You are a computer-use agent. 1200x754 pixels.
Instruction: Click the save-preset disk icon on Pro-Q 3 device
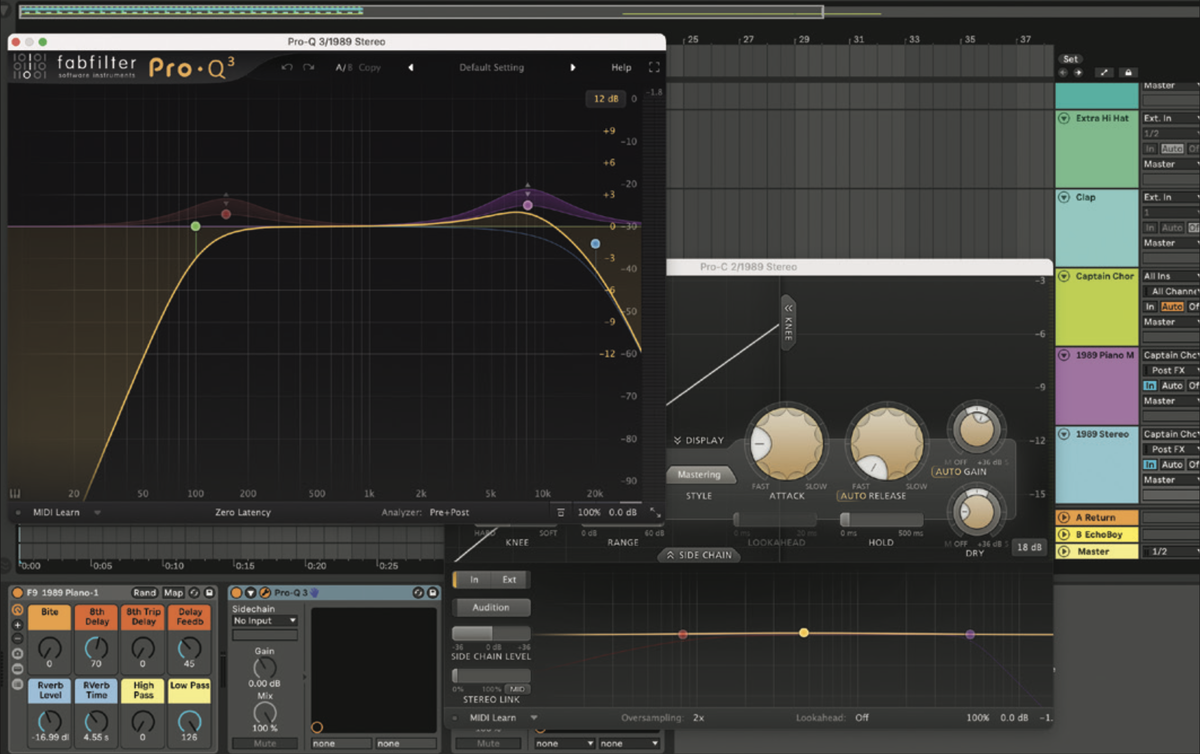(431, 592)
